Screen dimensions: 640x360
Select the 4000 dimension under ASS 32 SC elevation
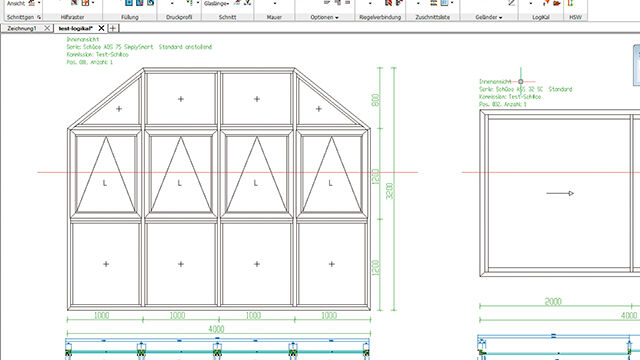(629, 316)
